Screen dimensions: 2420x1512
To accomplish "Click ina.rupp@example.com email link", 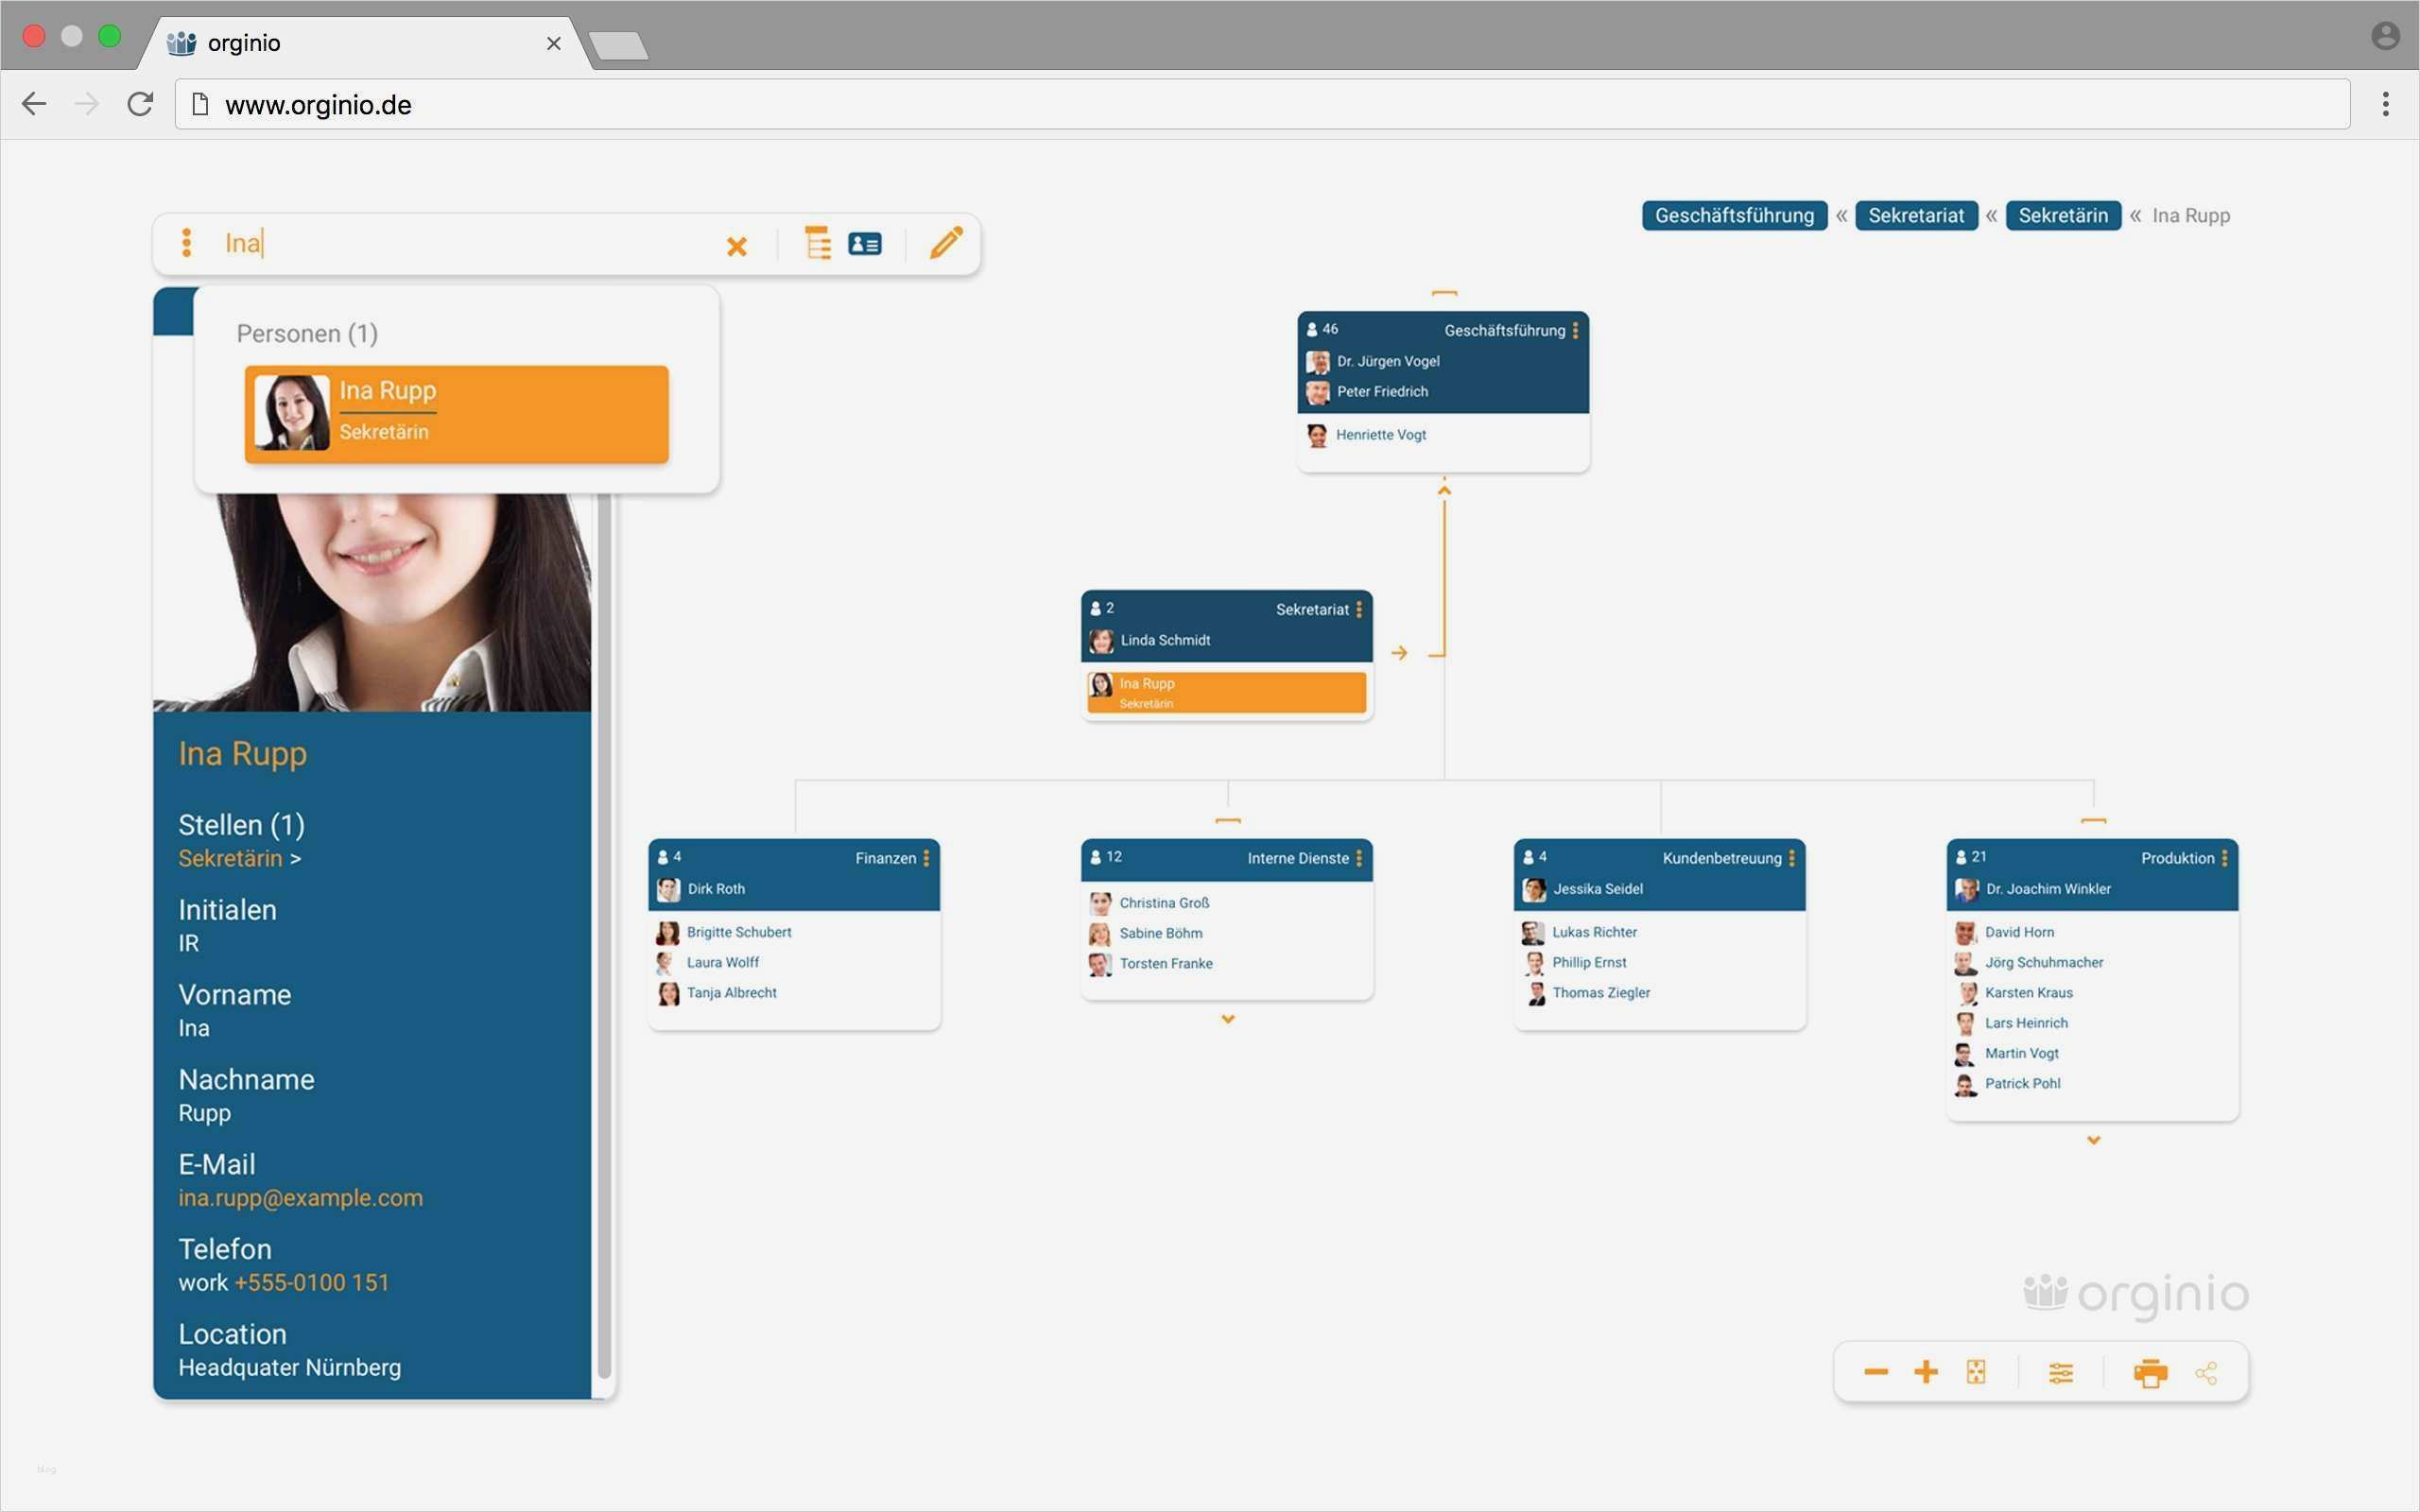I will coord(300,1198).
